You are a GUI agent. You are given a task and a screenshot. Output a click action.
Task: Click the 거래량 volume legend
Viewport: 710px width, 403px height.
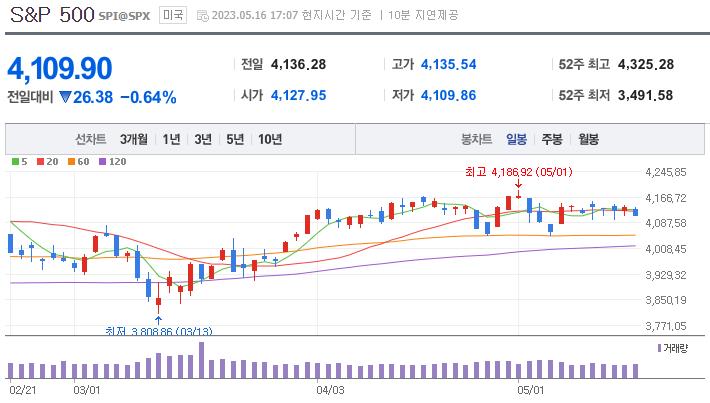pyautogui.click(x=672, y=348)
